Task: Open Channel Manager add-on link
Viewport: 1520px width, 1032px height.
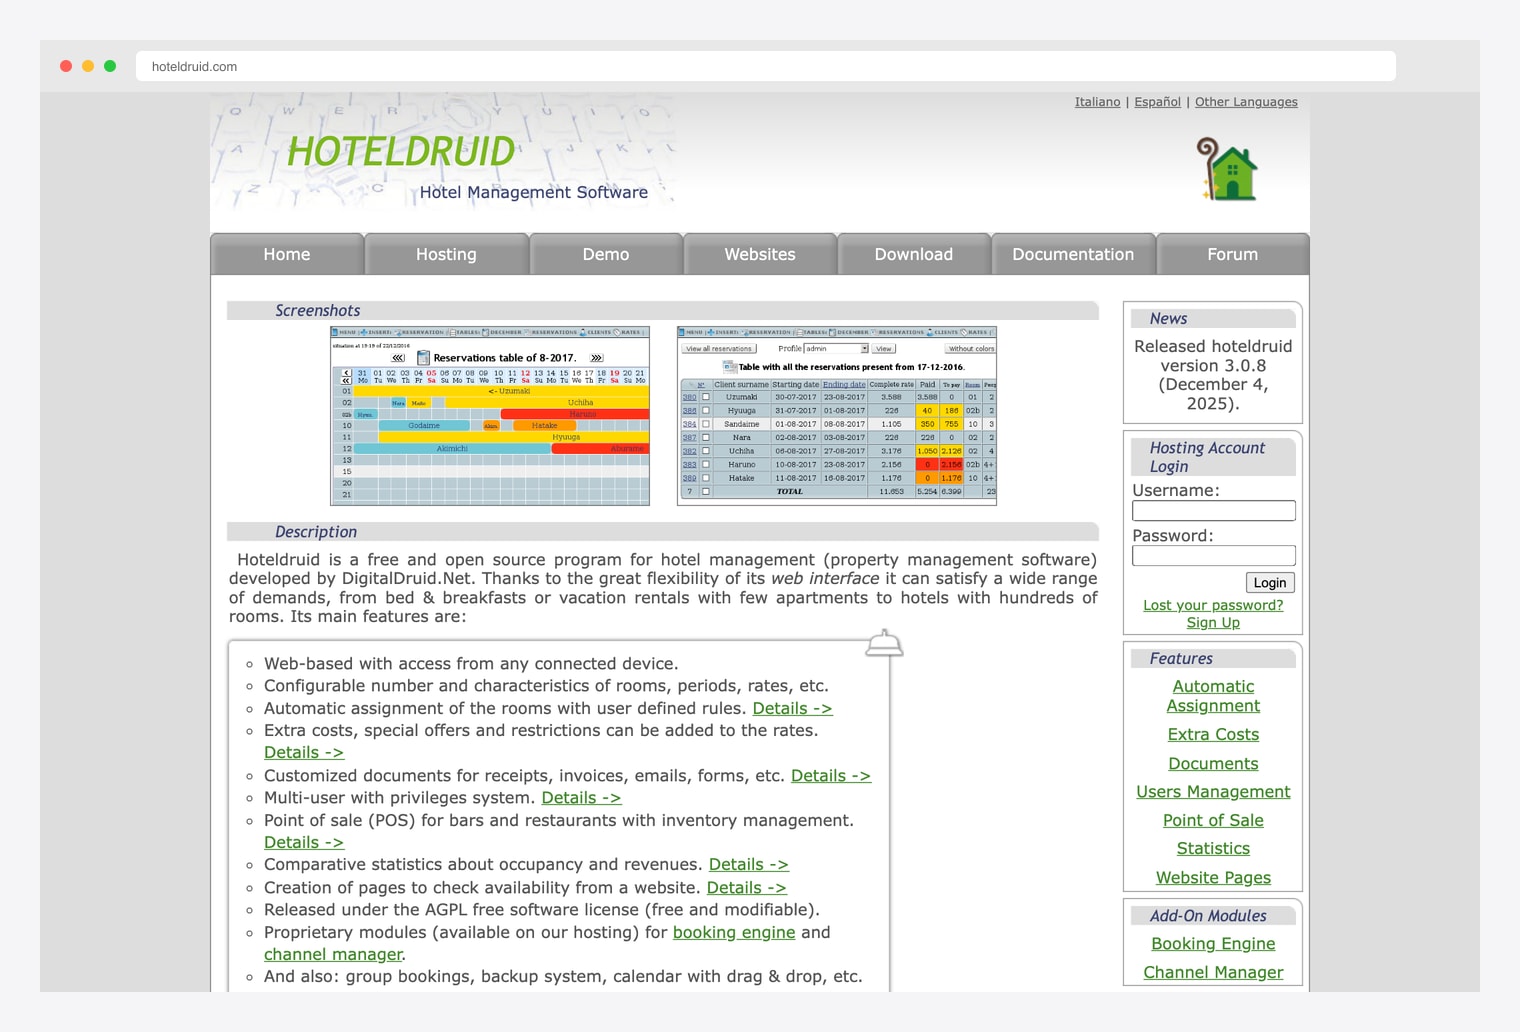Action: tap(1213, 972)
